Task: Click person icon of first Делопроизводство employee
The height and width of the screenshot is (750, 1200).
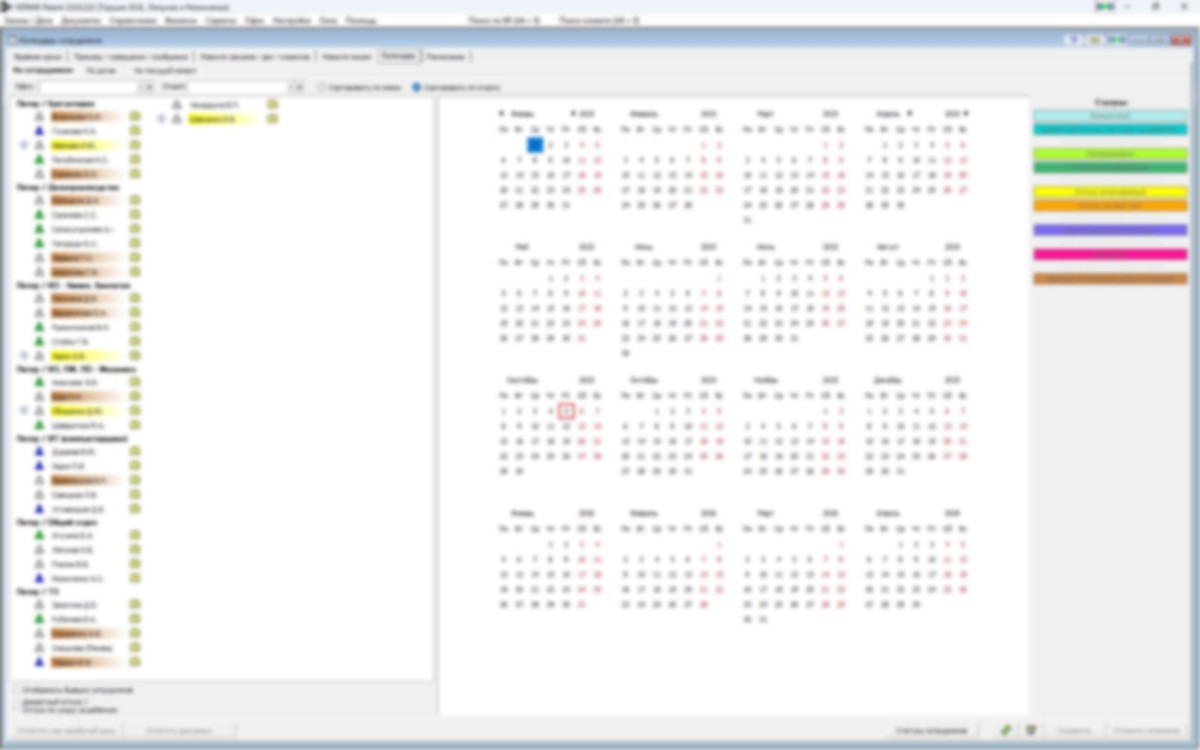Action: (x=39, y=200)
